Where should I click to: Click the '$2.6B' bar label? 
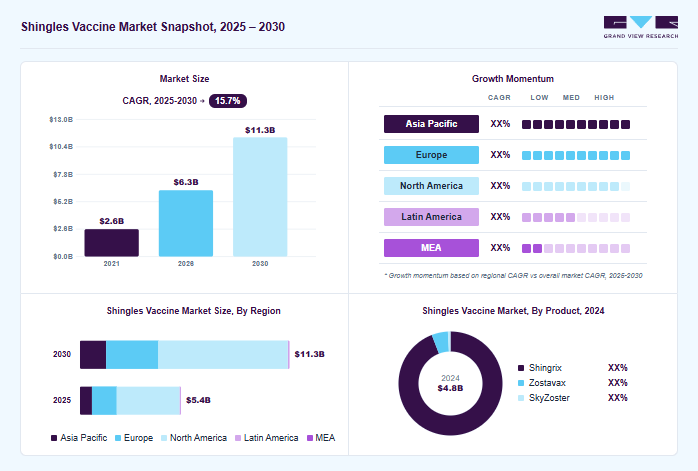(x=112, y=221)
